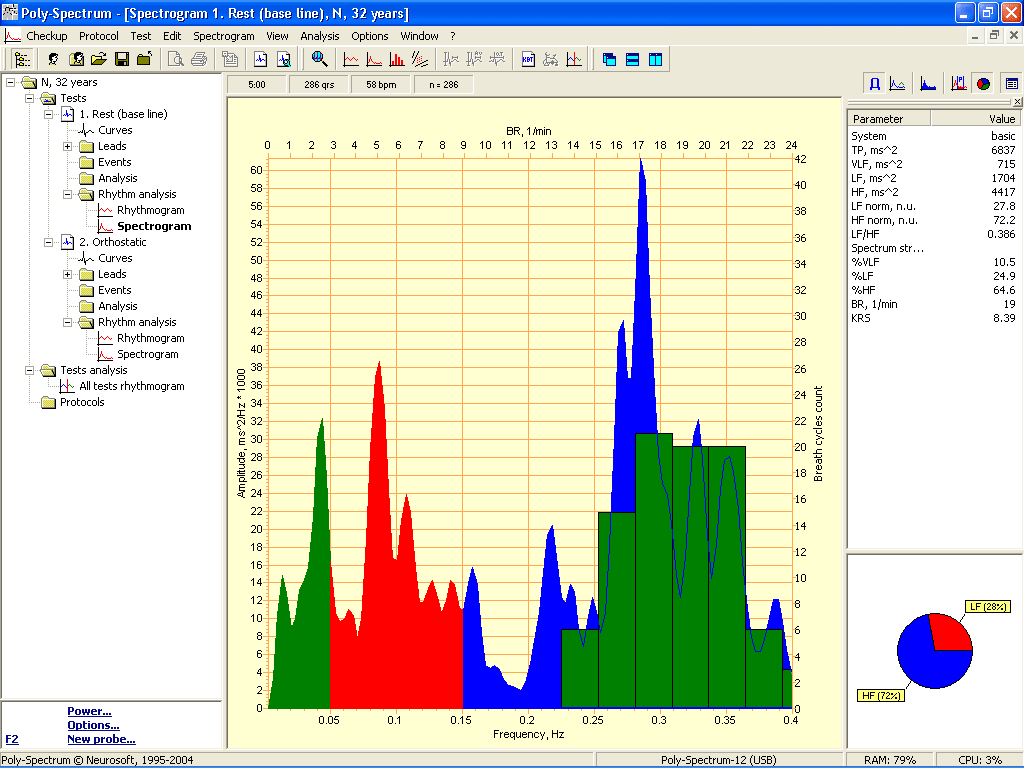The image size is (1024, 768).
Task: Open the Spectrogram menu
Action: [224, 36]
